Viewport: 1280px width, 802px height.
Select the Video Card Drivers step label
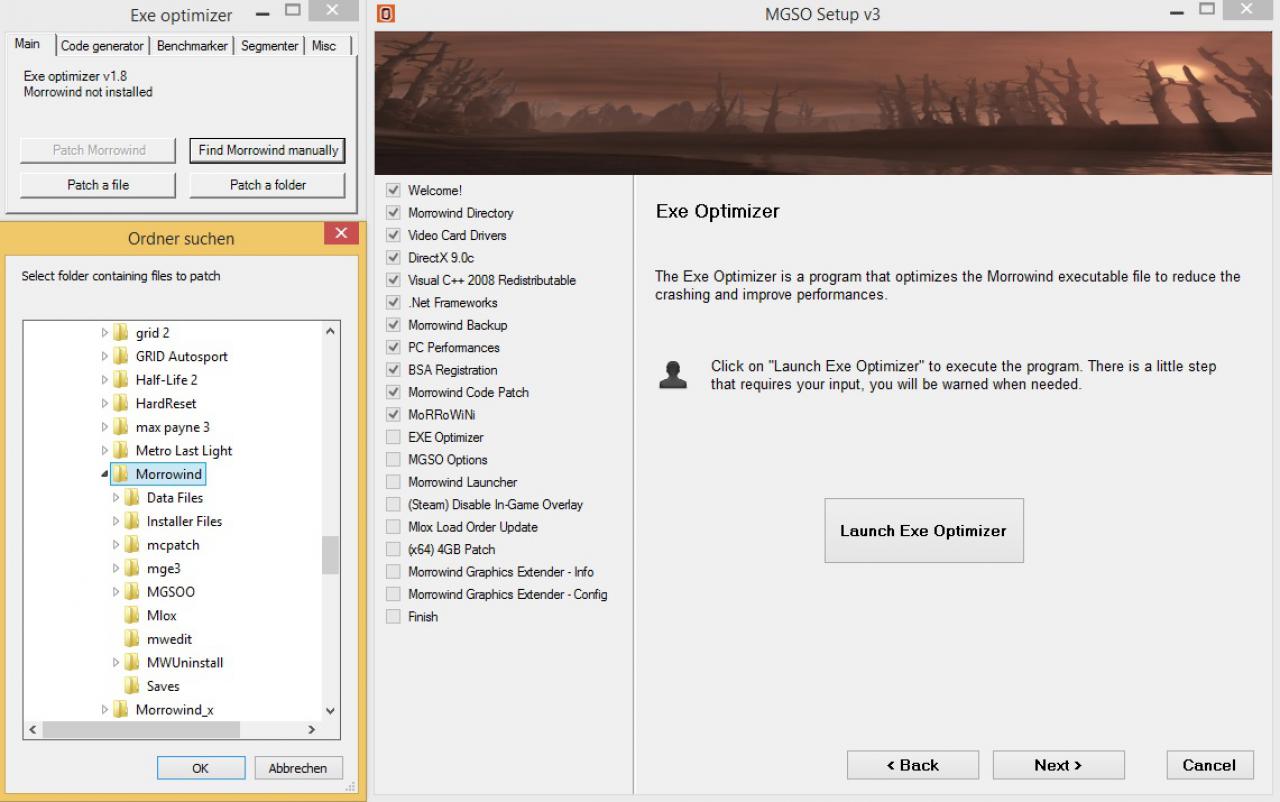click(457, 235)
